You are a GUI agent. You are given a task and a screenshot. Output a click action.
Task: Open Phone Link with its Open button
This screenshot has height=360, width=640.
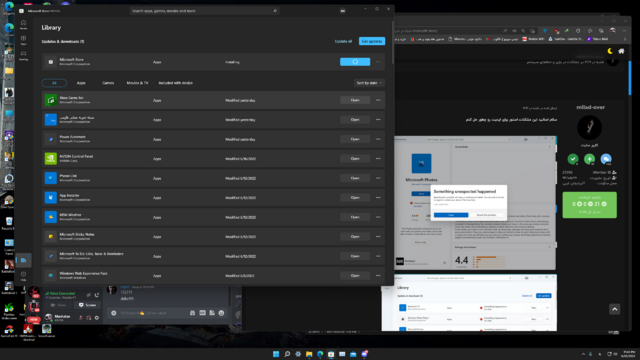[x=355, y=178]
